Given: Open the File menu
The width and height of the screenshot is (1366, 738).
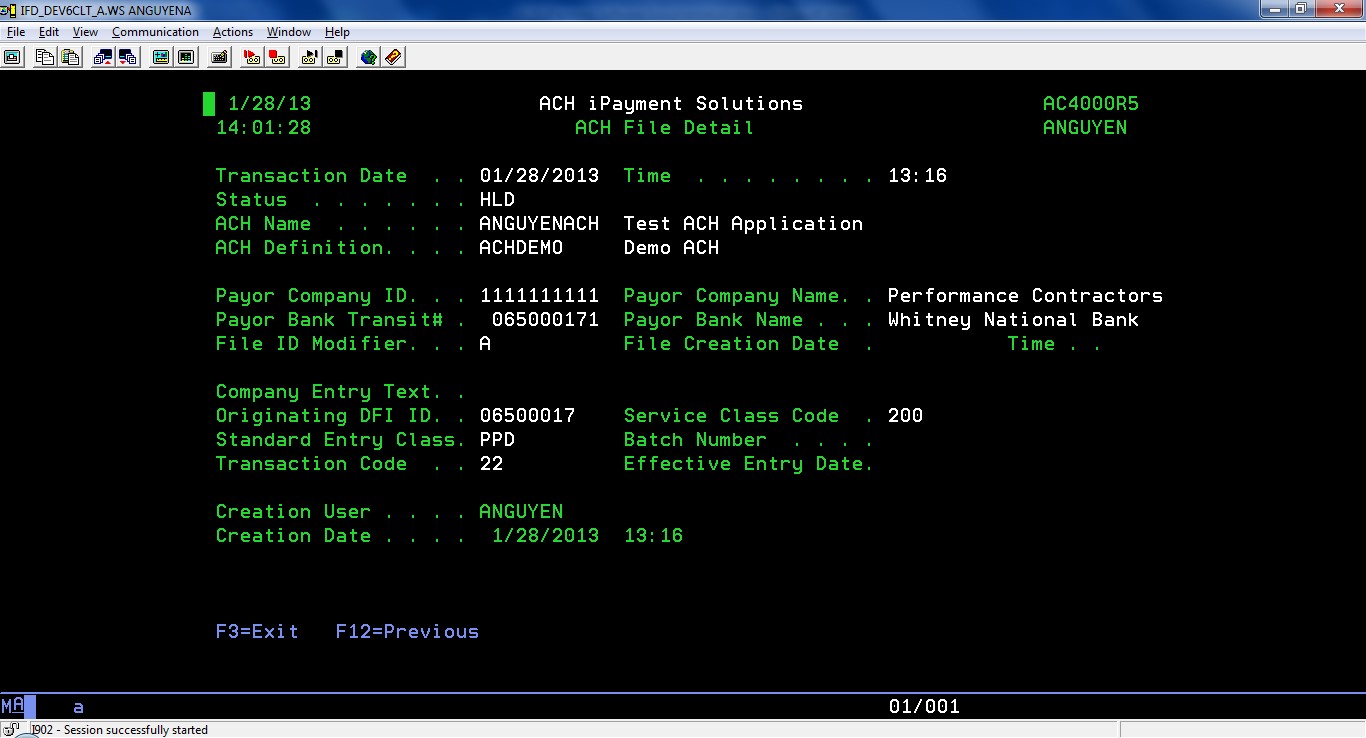Looking at the screenshot, I should pos(15,32).
